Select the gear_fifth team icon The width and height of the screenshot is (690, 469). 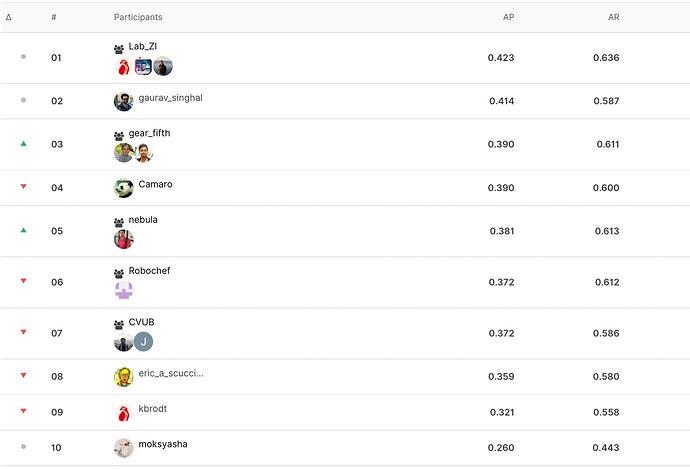(119, 136)
